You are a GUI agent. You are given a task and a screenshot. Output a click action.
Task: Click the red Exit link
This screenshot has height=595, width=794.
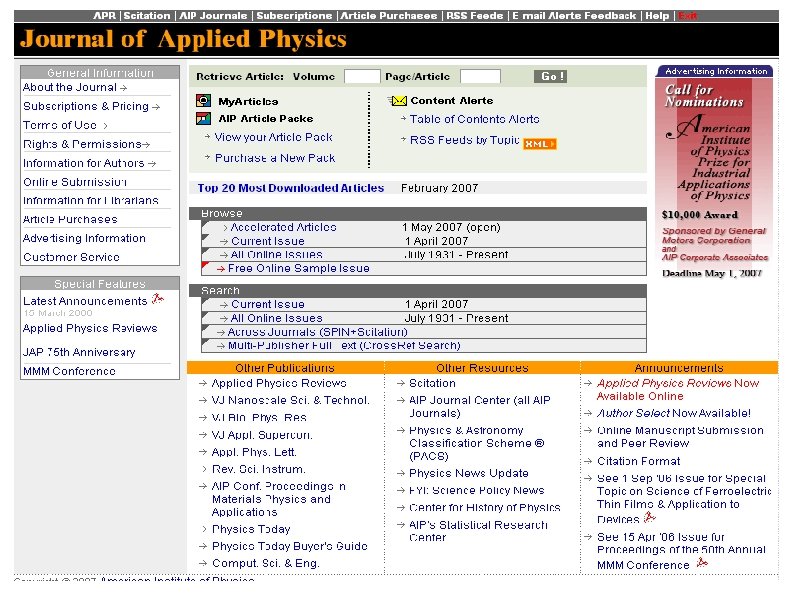click(688, 16)
